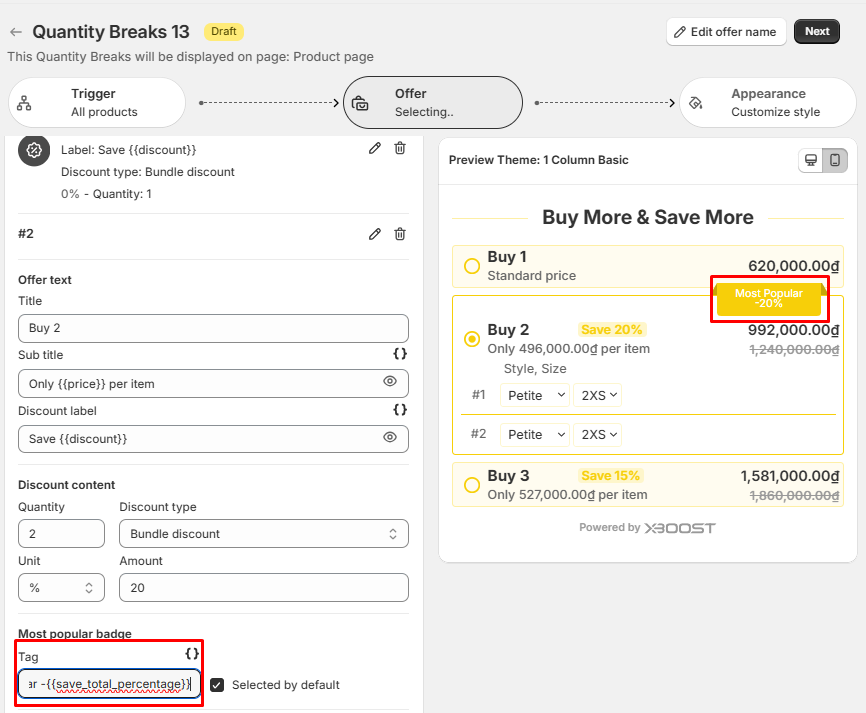Screen dimensions: 866x713
Task: Insert variable using braces icon above Sub title
Action: tap(400, 355)
